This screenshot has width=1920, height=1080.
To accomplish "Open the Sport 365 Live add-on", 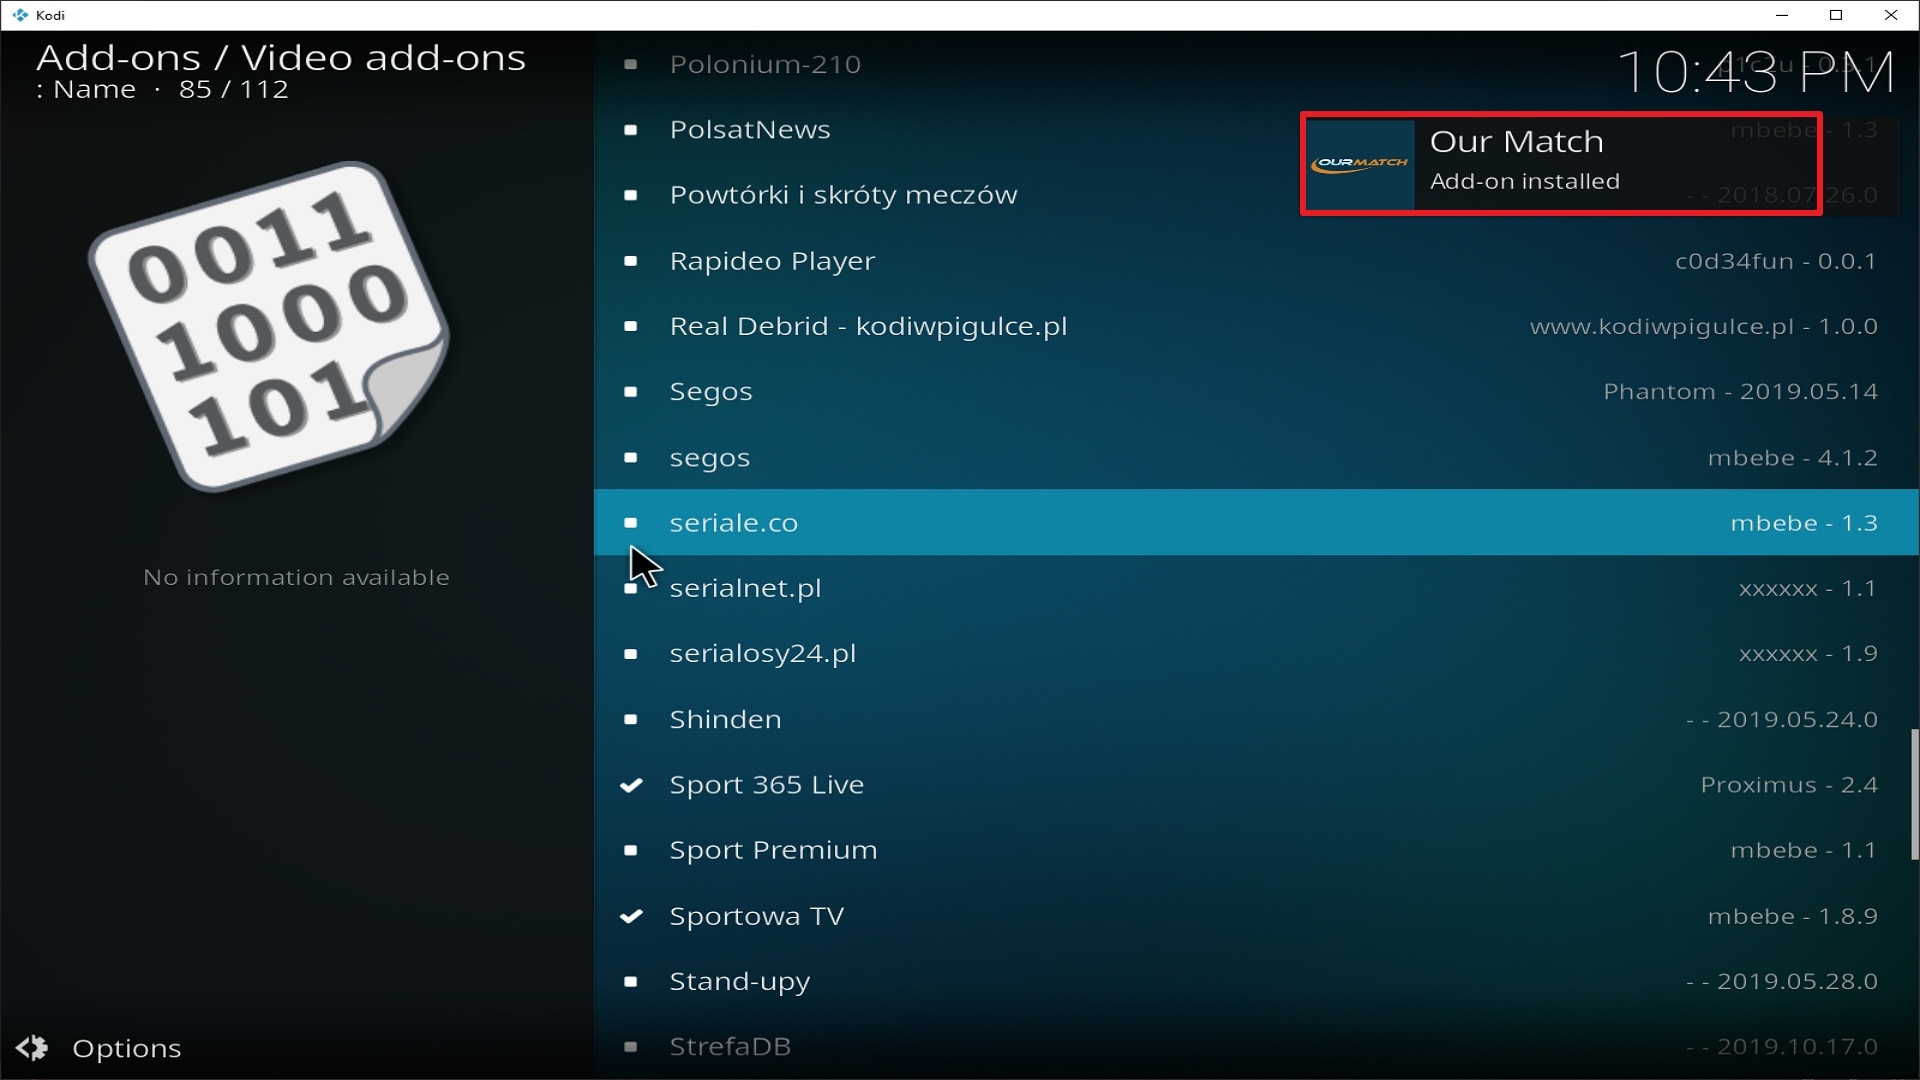I will [x=1256, y=785].
